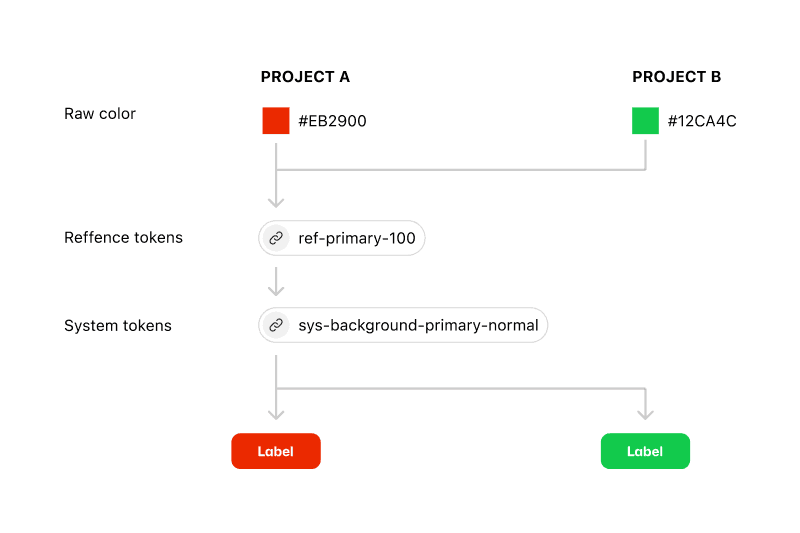Click the red Label button
This screenshot has width=800, height=533.
point(276,451)
